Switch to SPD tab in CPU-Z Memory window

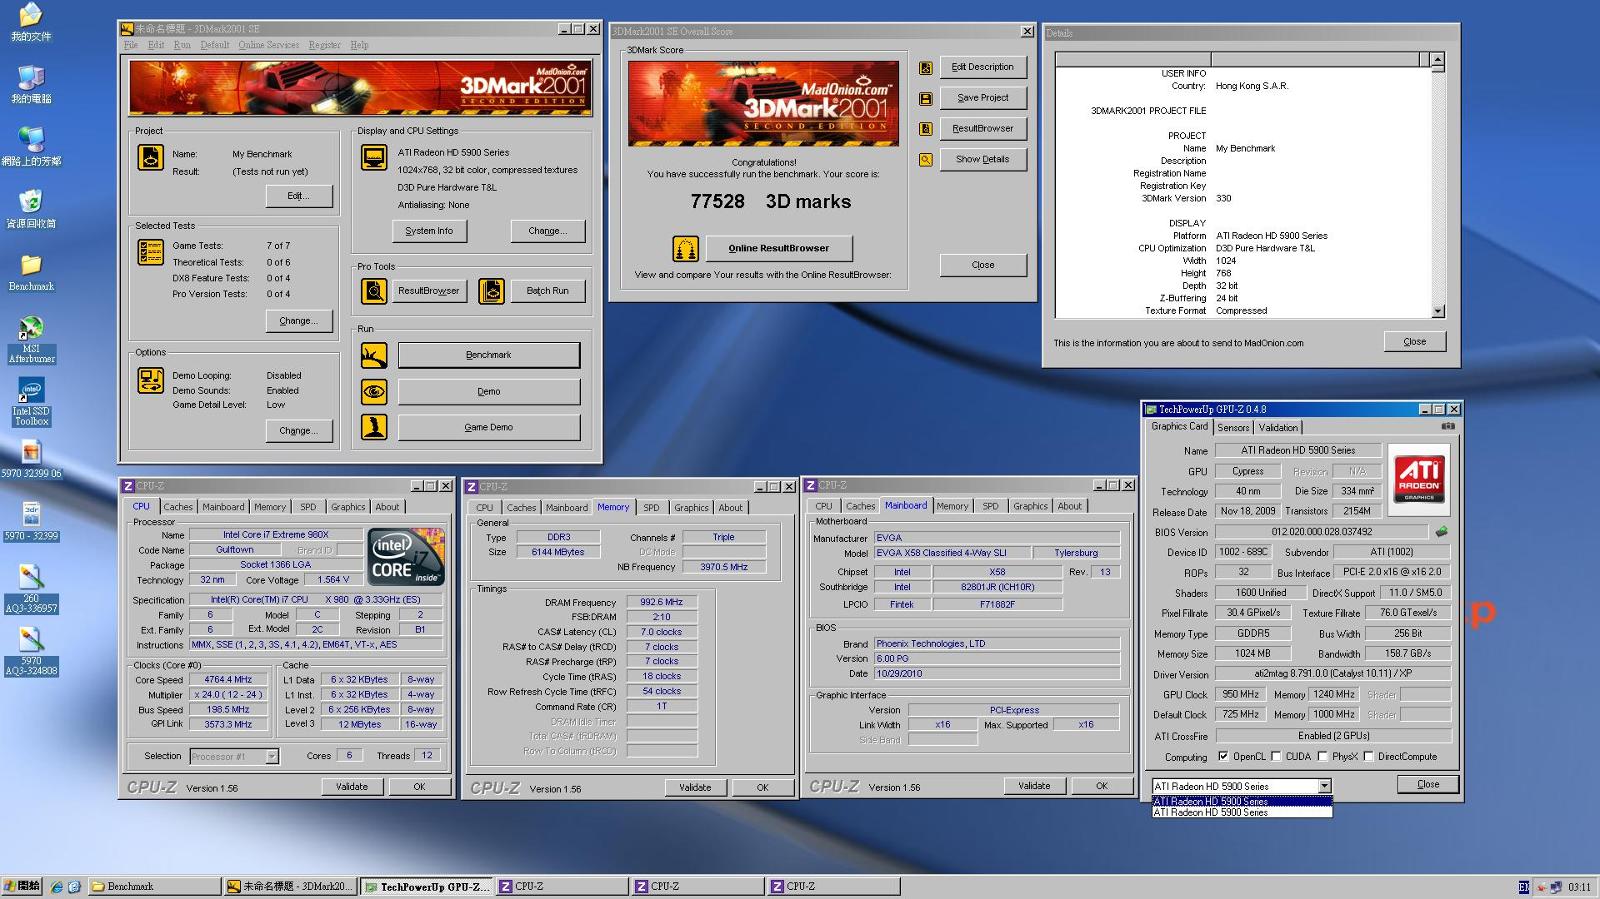(x=651, y=508)
